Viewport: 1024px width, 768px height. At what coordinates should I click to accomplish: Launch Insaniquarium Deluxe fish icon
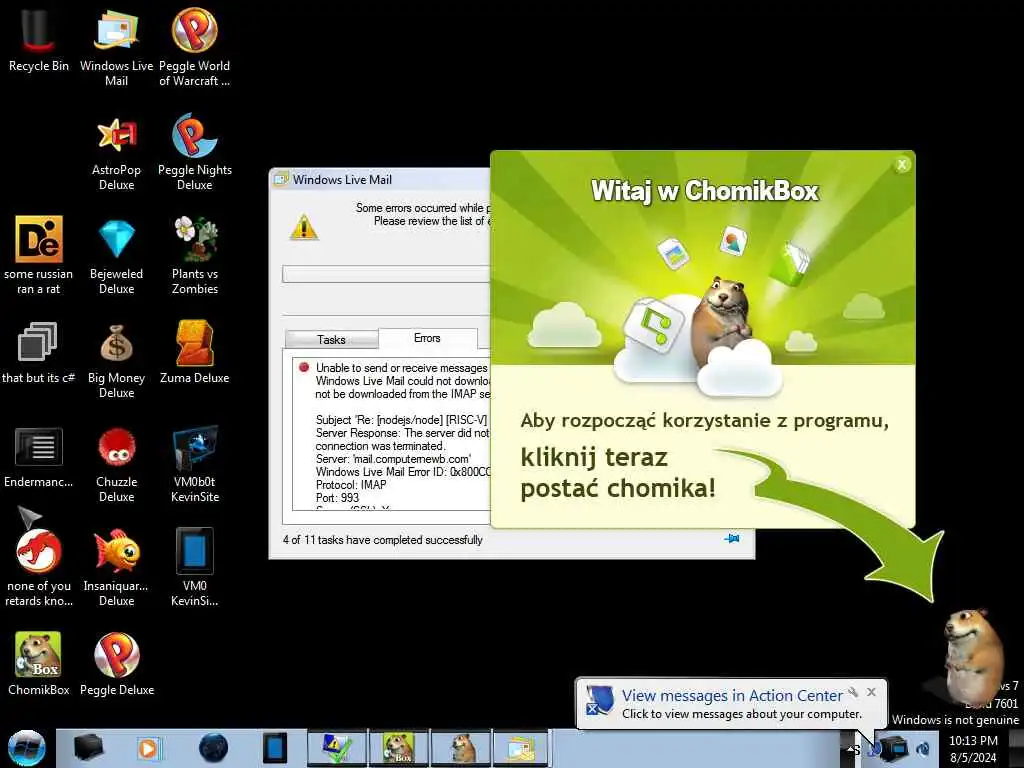(116, 567)
